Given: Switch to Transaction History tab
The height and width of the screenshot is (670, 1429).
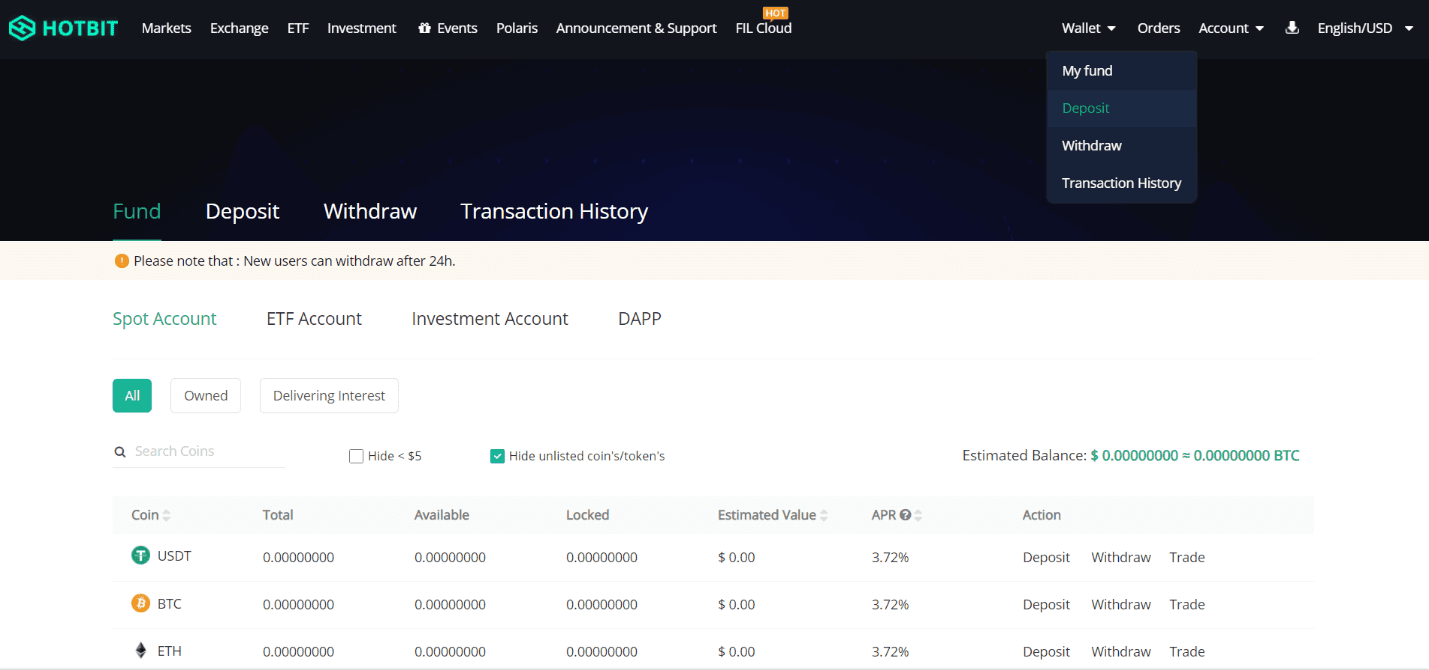Looking at the screenshot, I should 554,211.
